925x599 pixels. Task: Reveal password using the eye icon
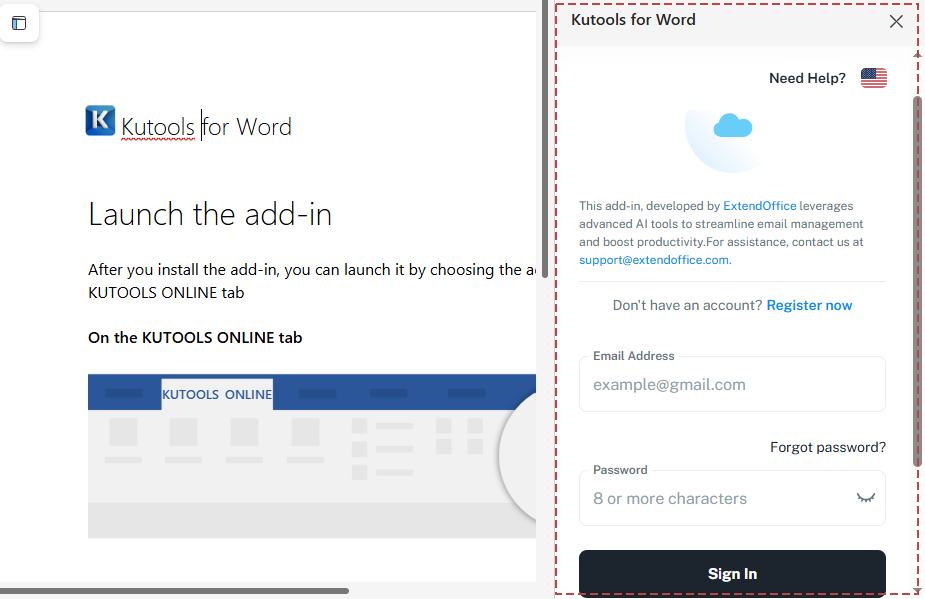point(864,497)
